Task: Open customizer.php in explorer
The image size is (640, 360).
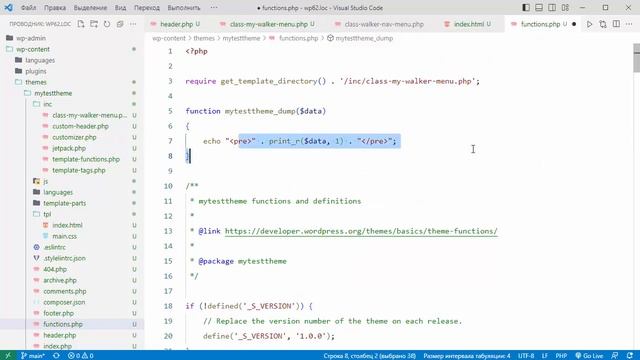Action: click(74, 137)
